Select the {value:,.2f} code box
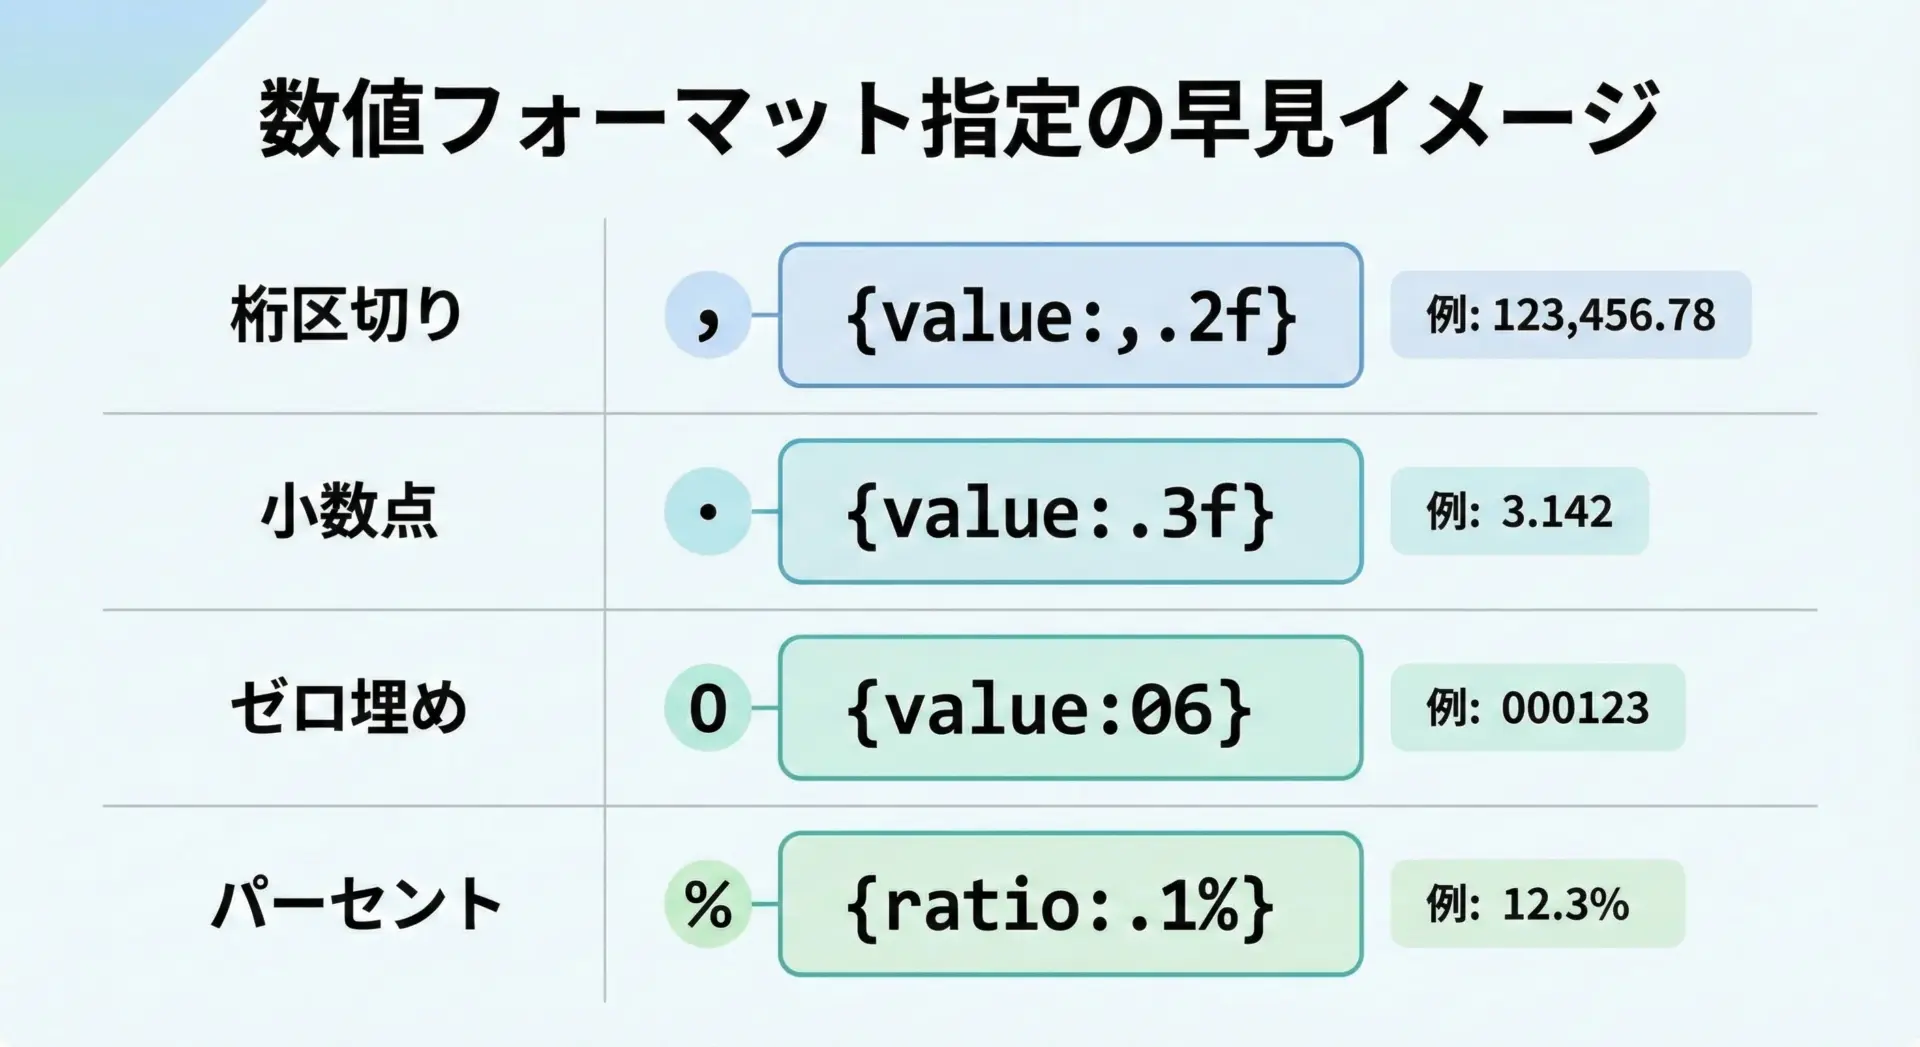The image size is (1920, 1047). tap(1070, 315)
